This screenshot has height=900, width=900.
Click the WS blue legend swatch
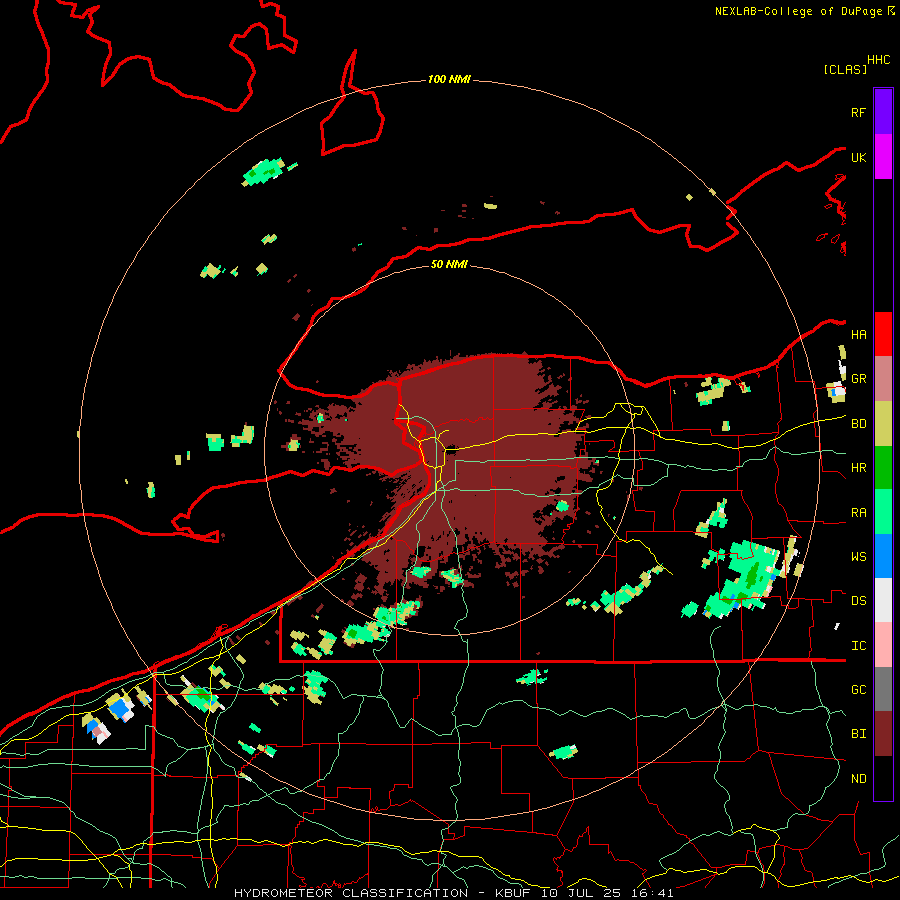(883, 556)
